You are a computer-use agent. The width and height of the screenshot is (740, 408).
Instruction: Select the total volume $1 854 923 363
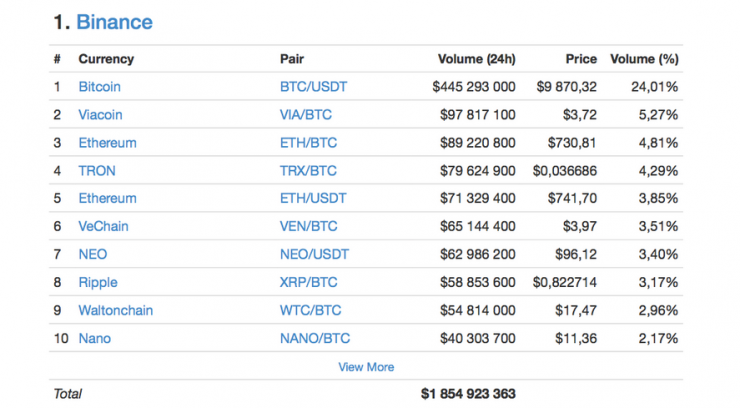pos(468,394)
